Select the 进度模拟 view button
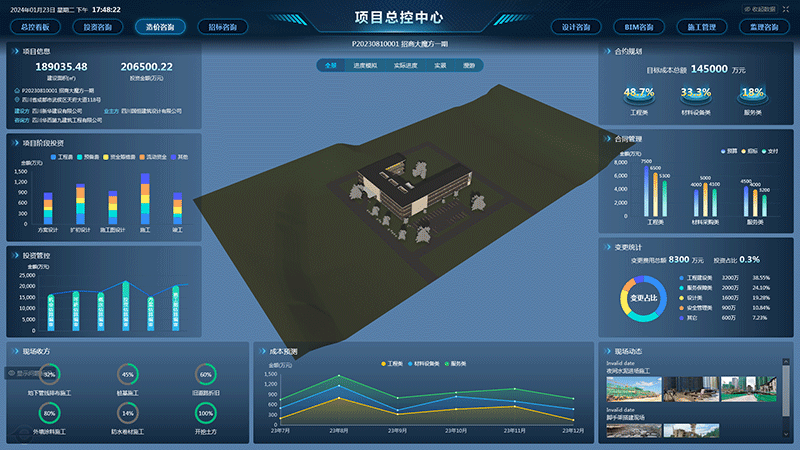Viewport: 800px width, 450px height. point(365,65)
